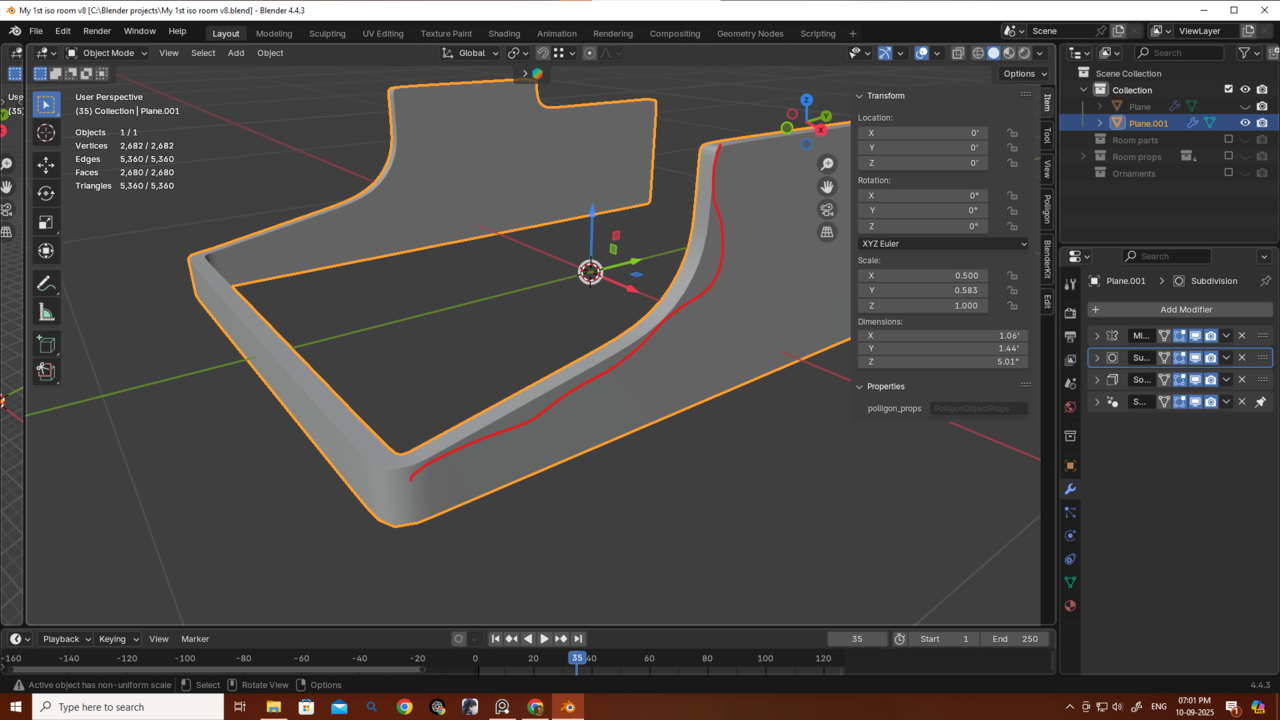Screen dimensions: 1280x720
Task: Click the Zoom magnifier viewport gizmo
Action: [827, 164]
